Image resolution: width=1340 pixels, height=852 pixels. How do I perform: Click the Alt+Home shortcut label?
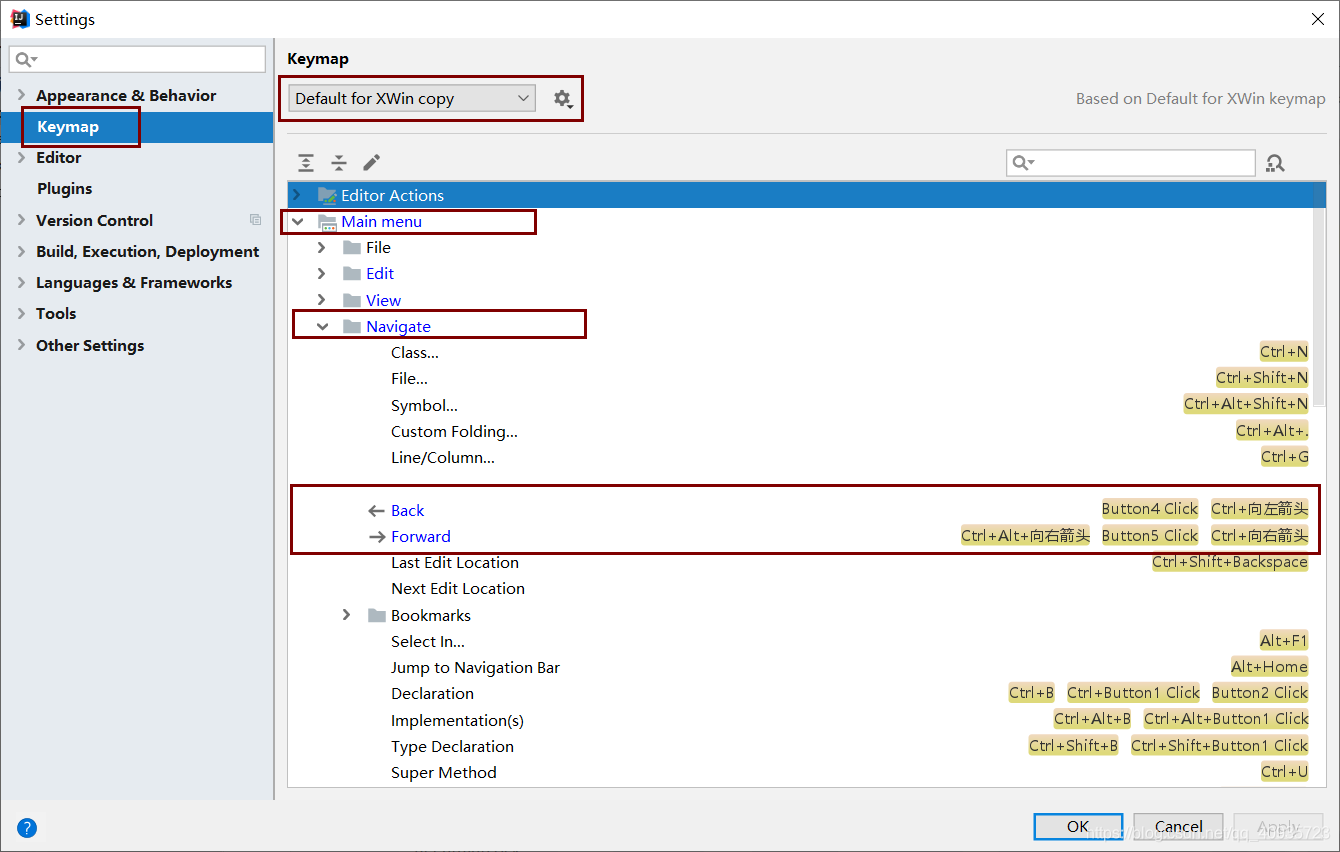tap(1269, 667)
